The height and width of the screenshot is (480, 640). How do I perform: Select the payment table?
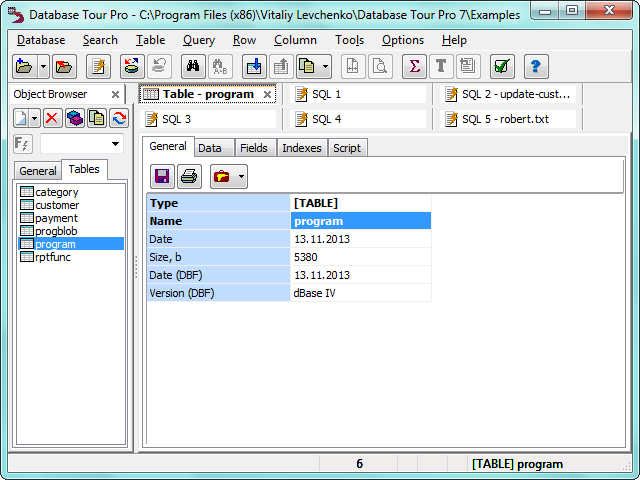(x=49, y=218)
